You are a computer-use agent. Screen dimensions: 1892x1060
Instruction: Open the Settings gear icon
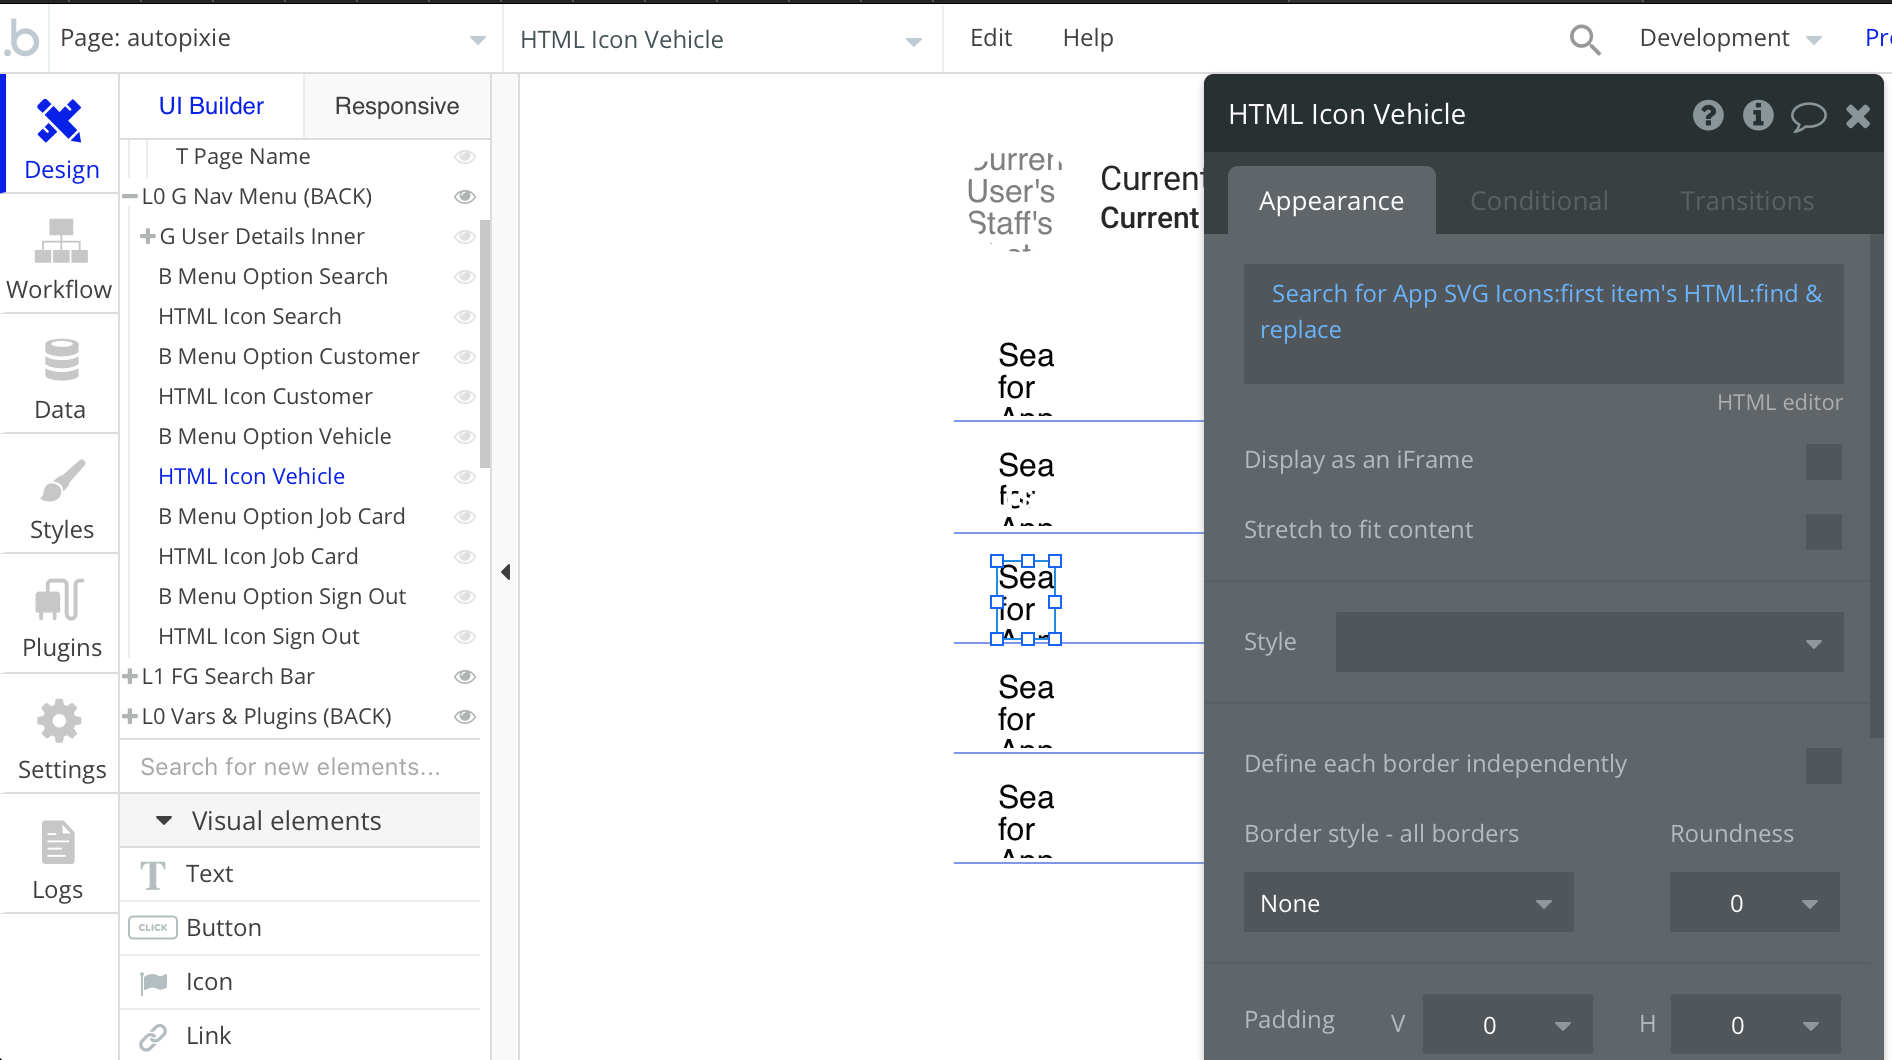(x=60, y=722)
